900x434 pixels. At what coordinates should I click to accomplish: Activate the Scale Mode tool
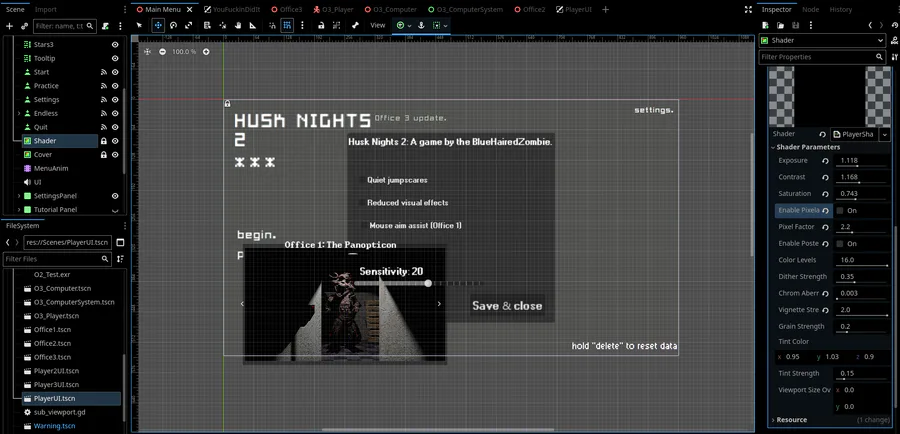188,25
